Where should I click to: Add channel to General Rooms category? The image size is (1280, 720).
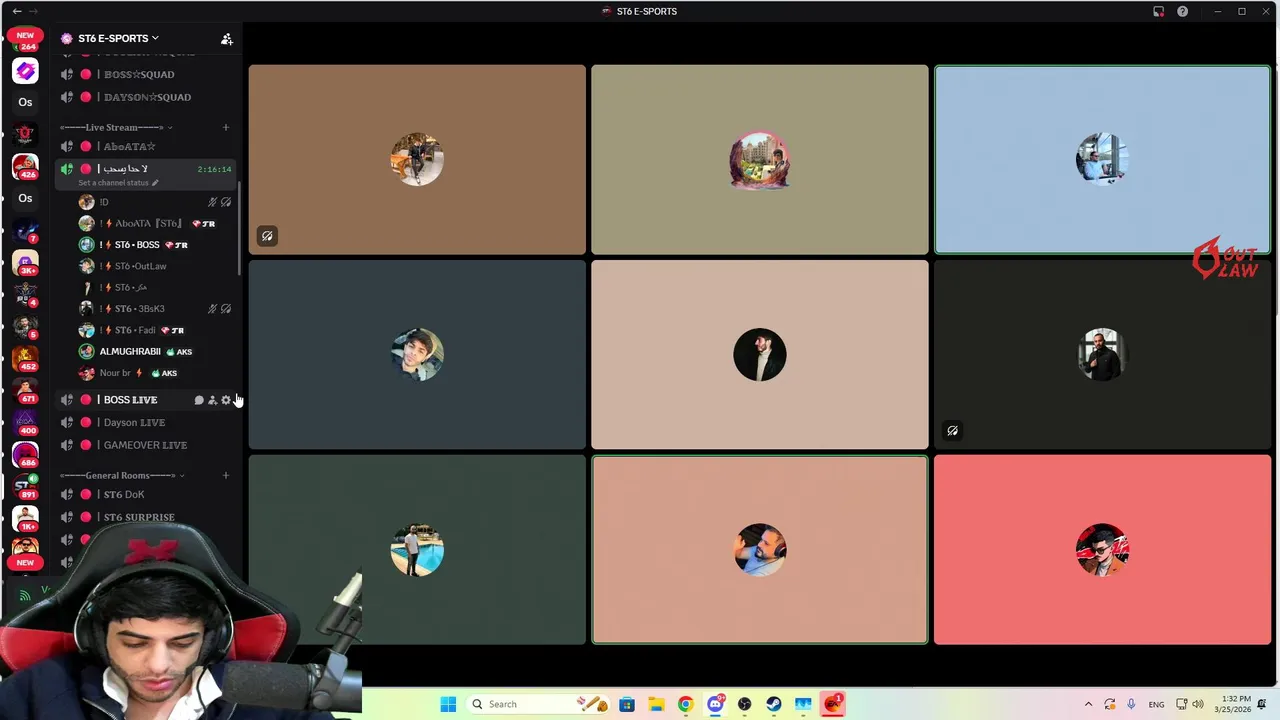[x=226, y=475]
